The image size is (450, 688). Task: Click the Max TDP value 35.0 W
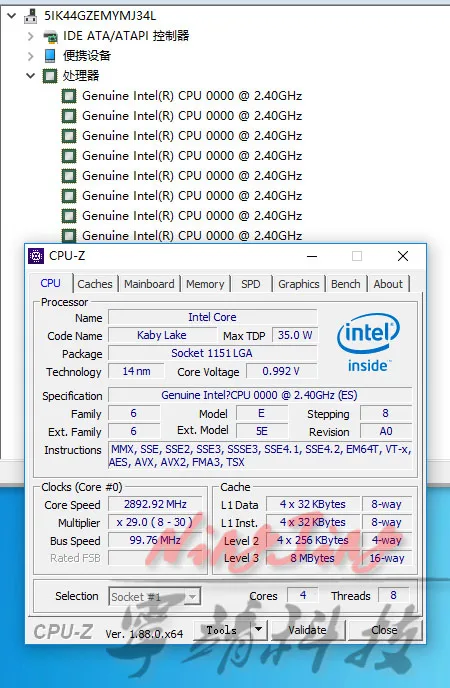295,335
